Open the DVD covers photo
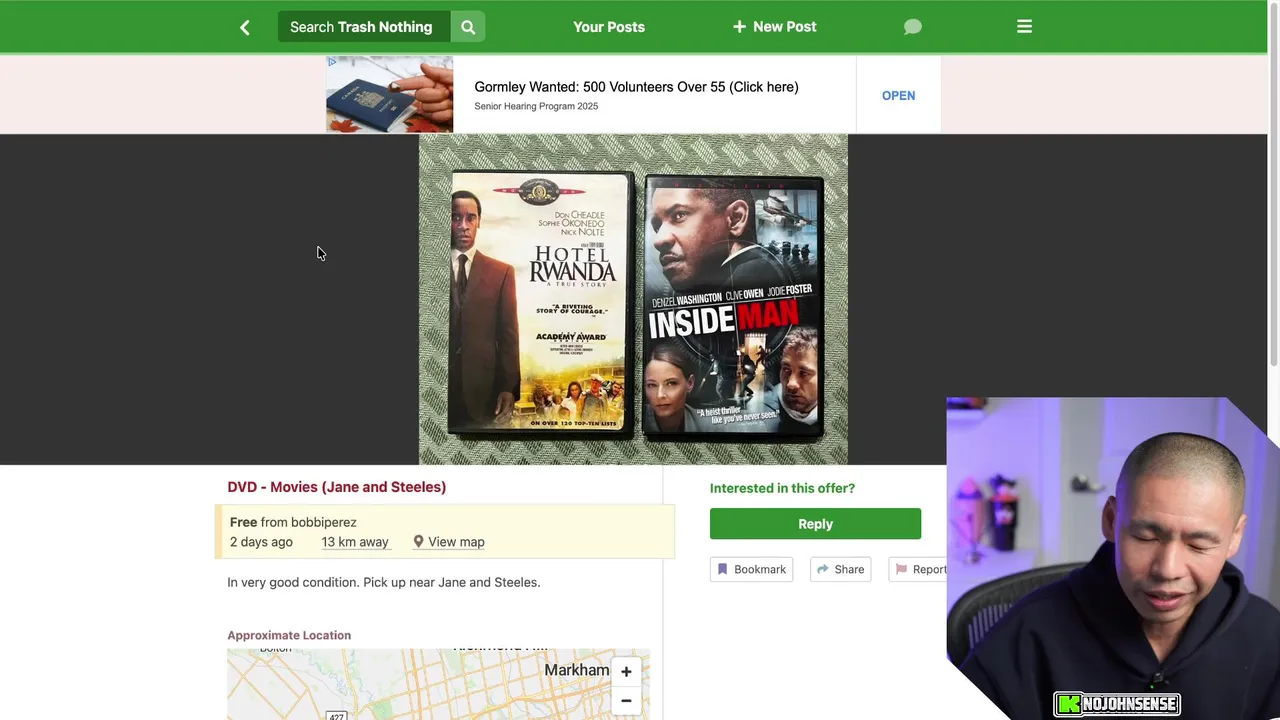1280x720 pixels. click(633, 299)
